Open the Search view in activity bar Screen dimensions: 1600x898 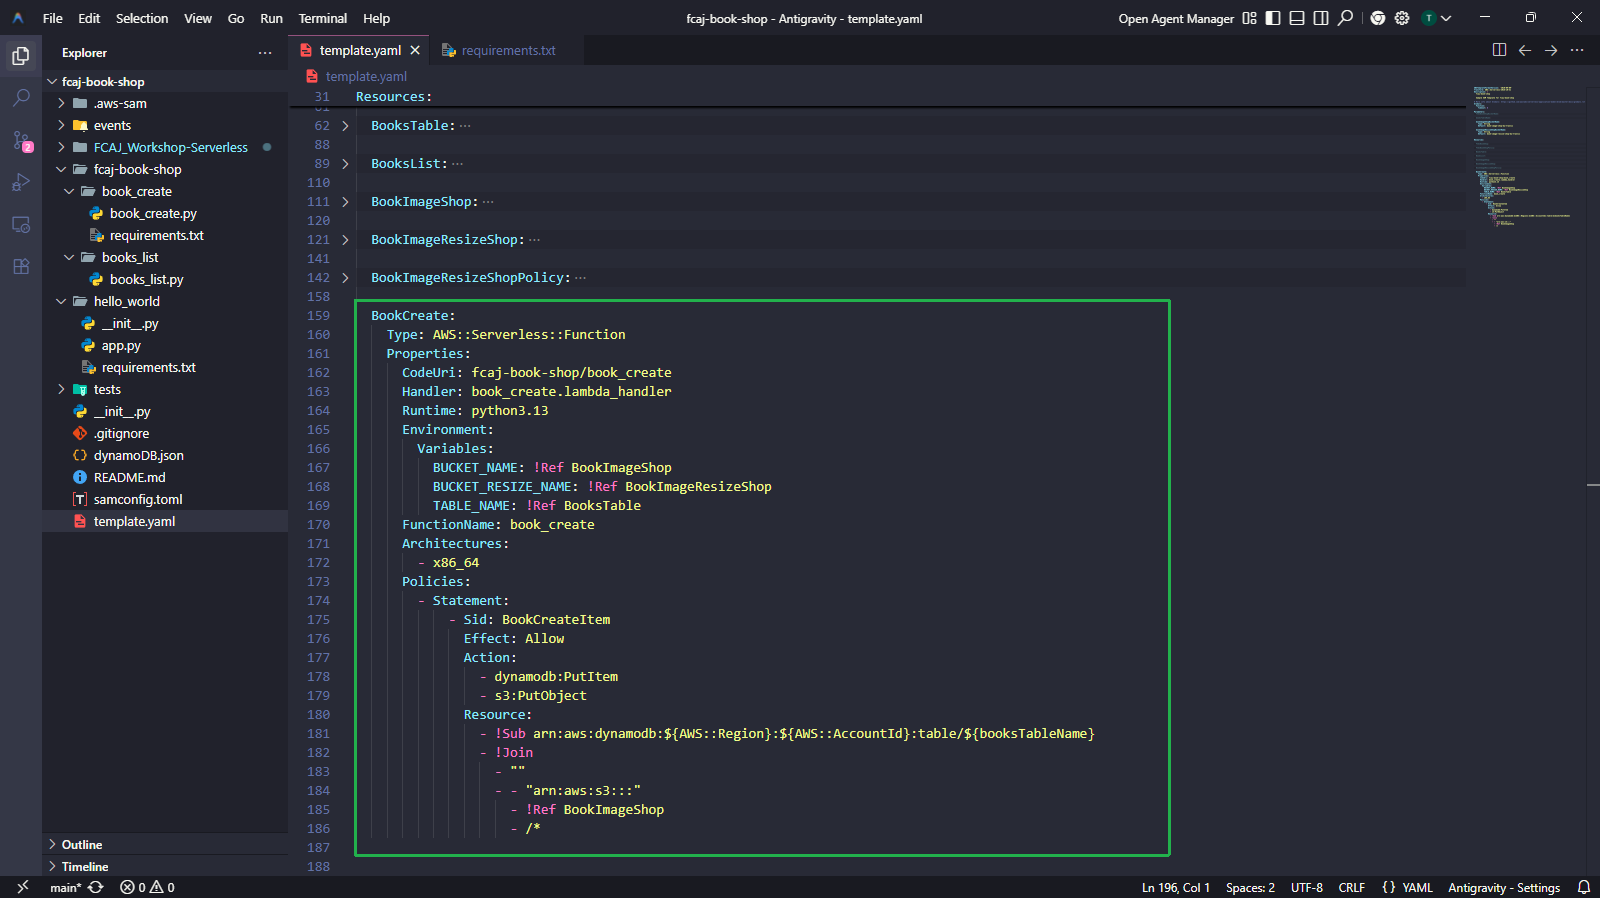click(x=21, y=98)
